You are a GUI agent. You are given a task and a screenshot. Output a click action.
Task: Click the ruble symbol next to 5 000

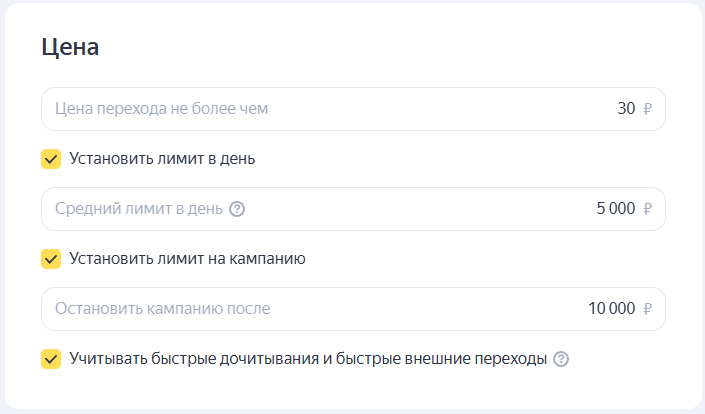(648, 209)
